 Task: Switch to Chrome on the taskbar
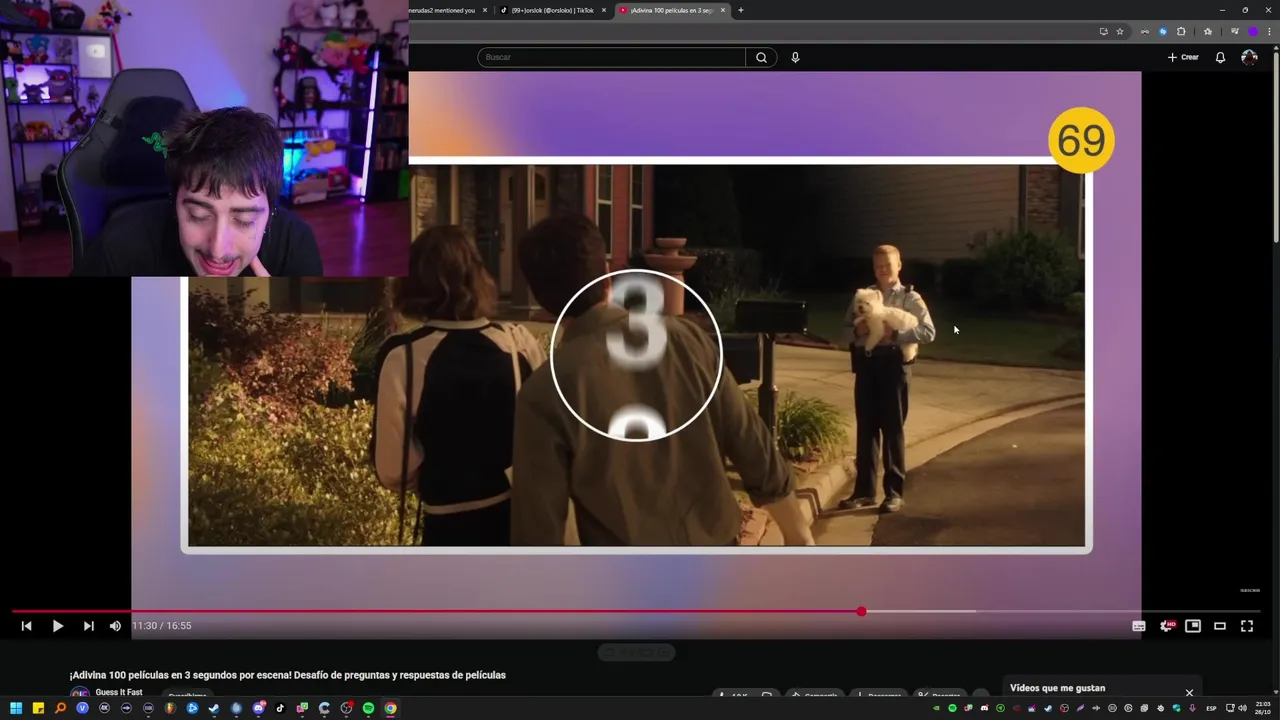390,708
